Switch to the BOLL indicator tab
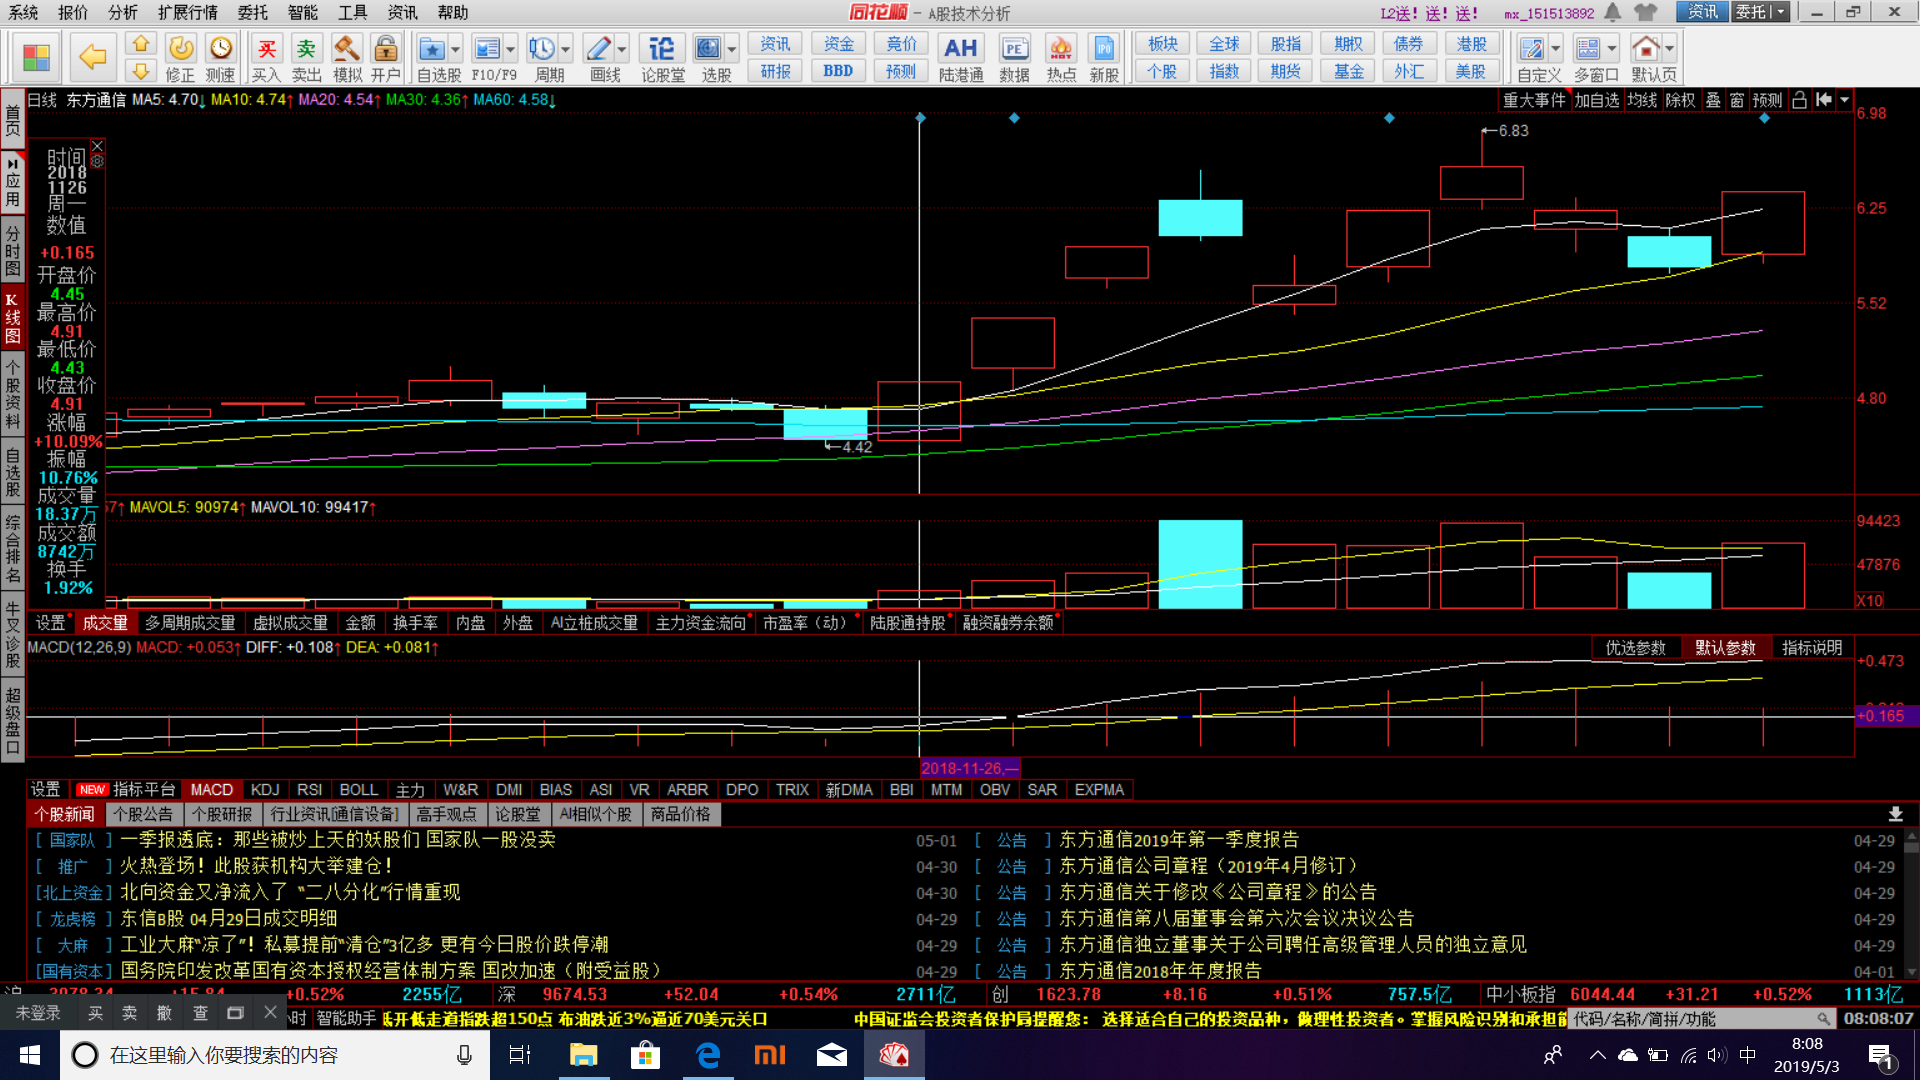Image resolution: width=1920 pixels, height=1080 pixels. [359, 790]
